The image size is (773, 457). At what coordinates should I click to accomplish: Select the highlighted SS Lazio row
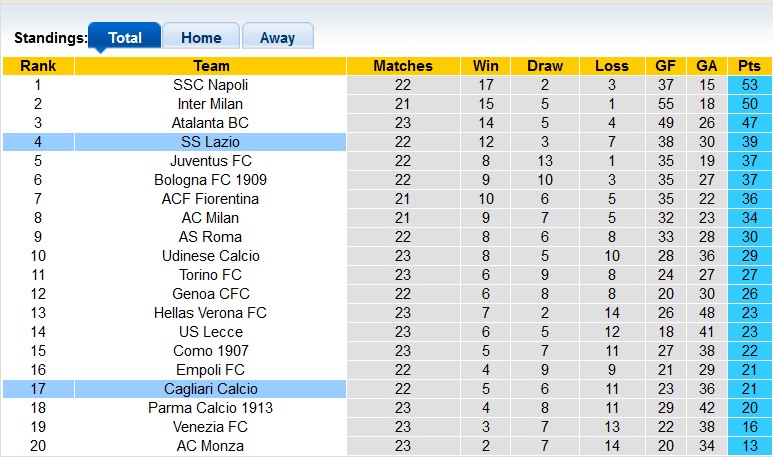coord(210,142)
